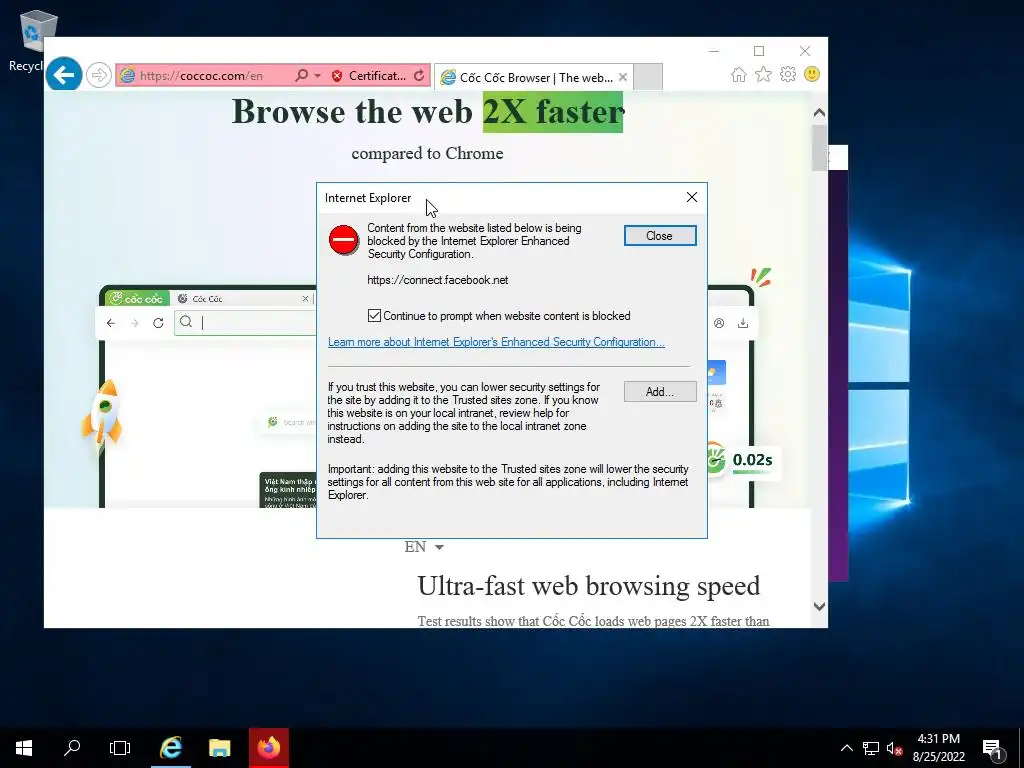Open Favorites star icon

pyautogui.click(x=763, y=74)
